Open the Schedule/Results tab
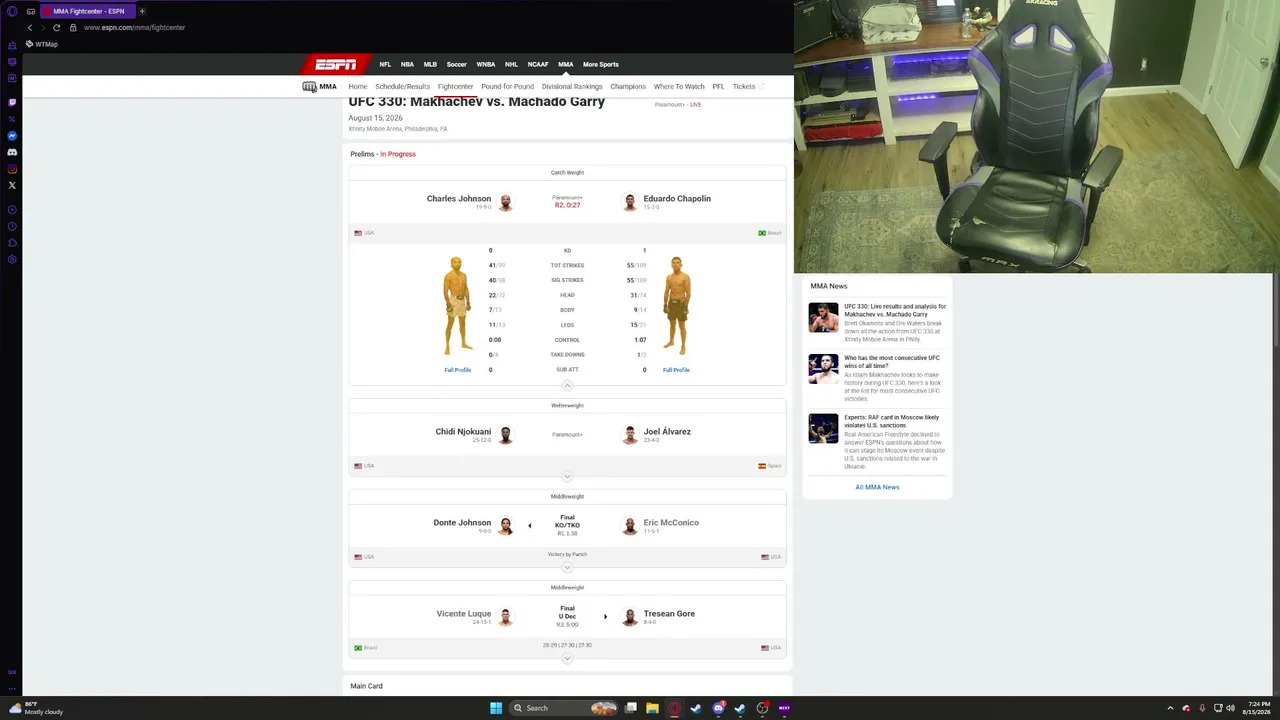Viewport: 1280px width, 720px height. (x=402, y=87)
